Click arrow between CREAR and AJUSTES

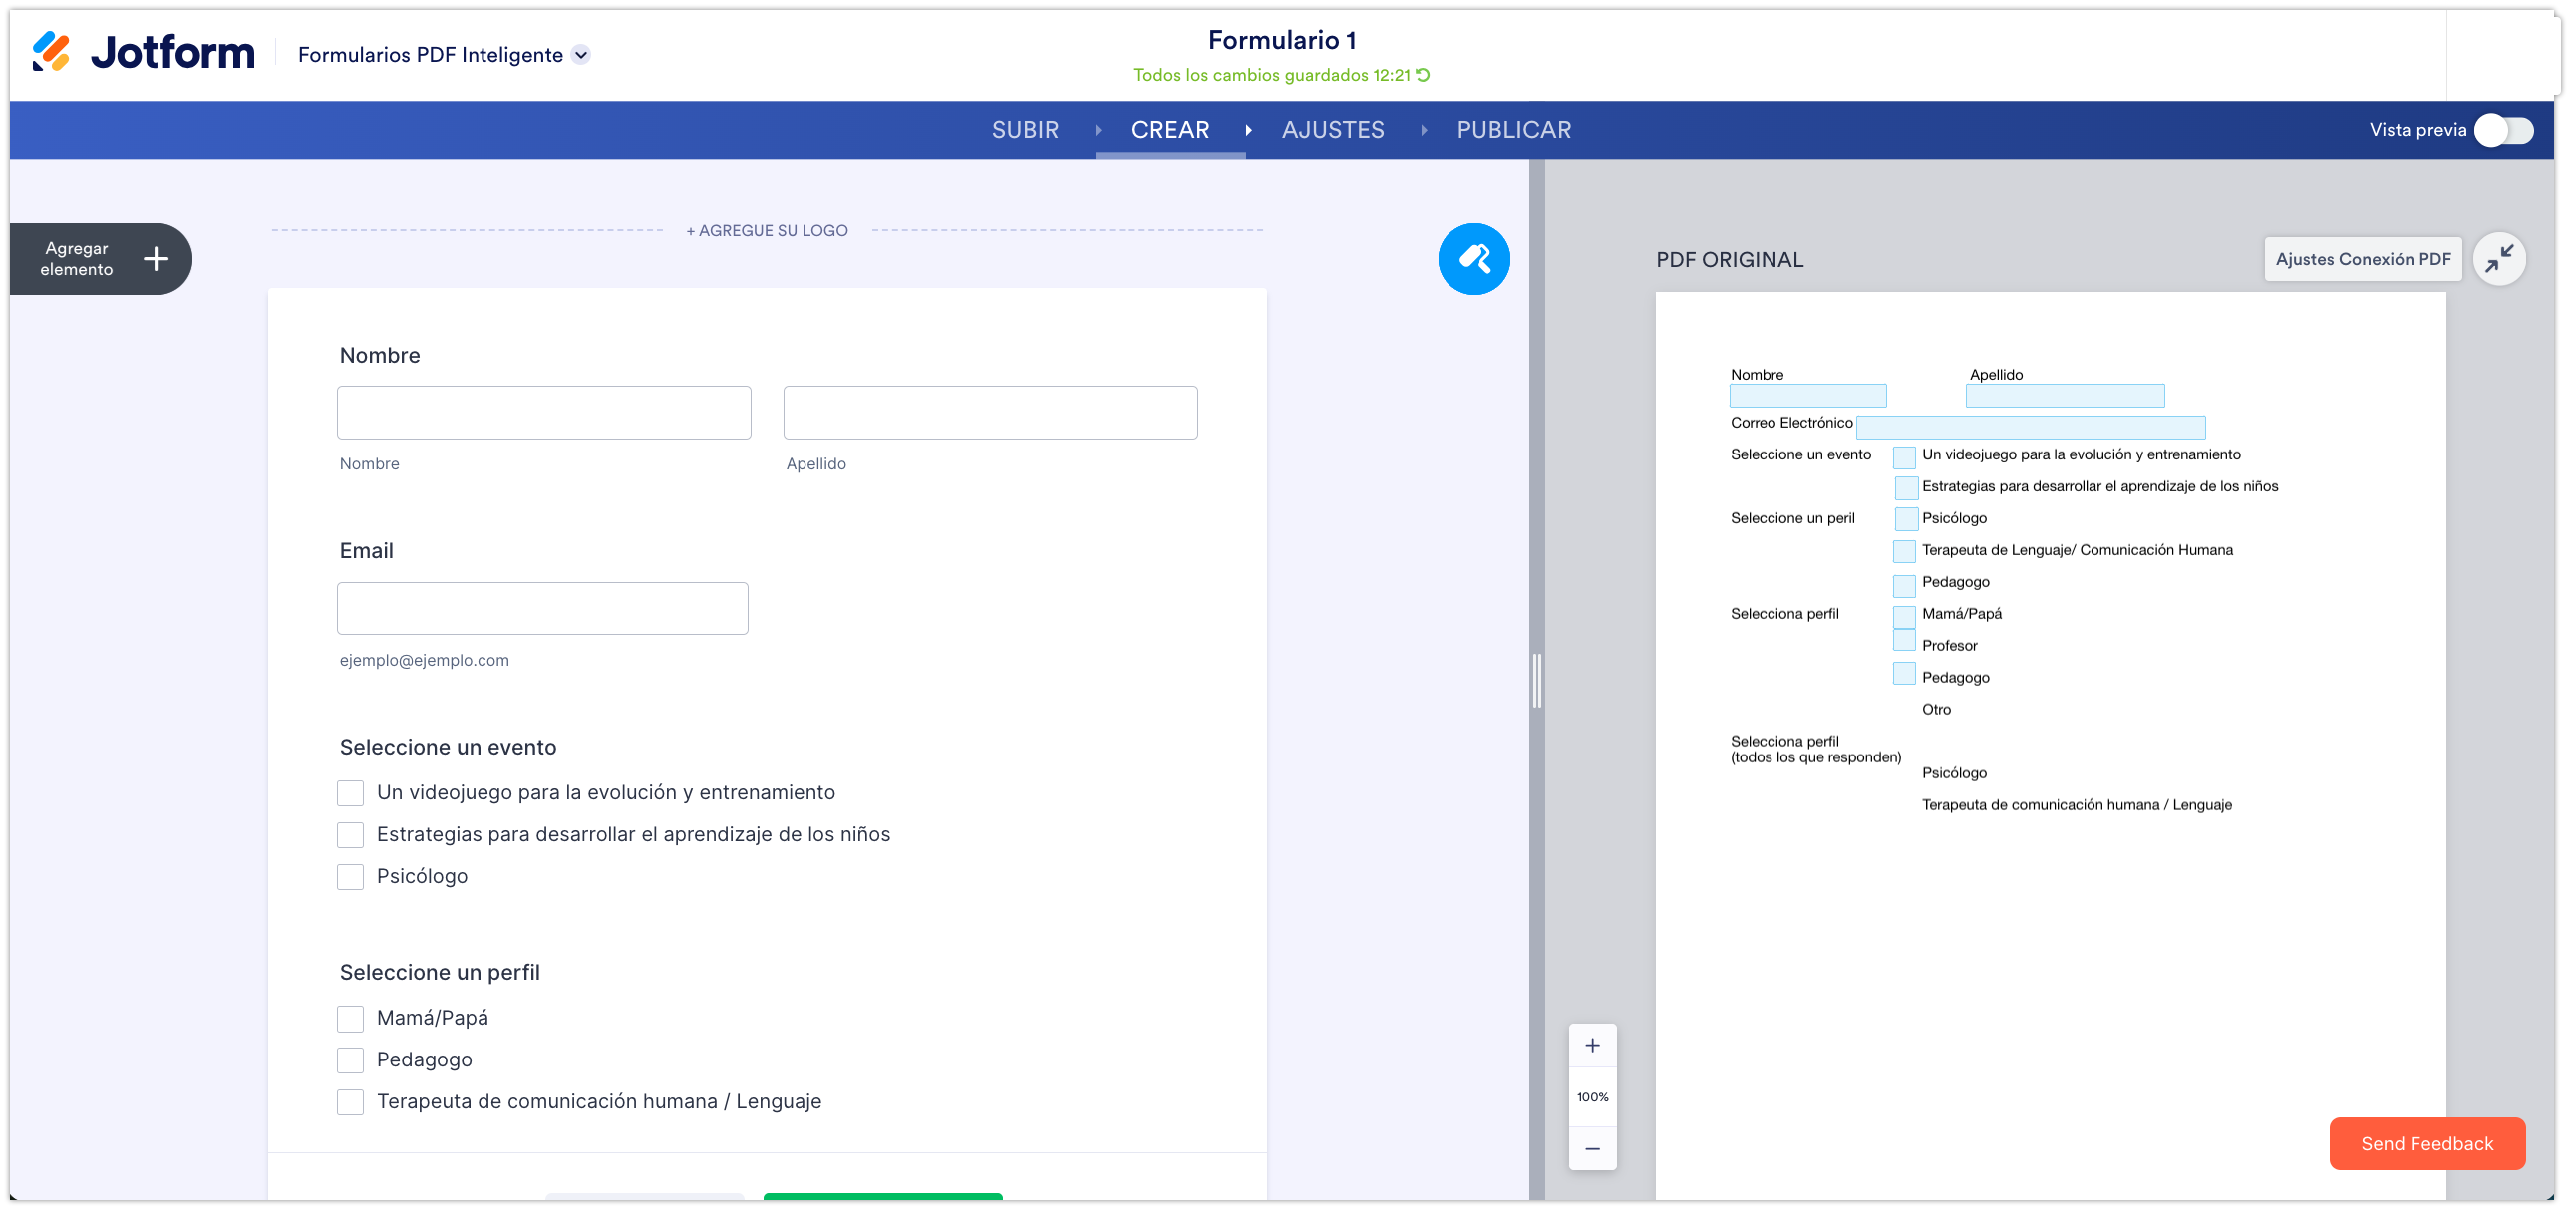pyautogui.click(x=1248, y=130)
